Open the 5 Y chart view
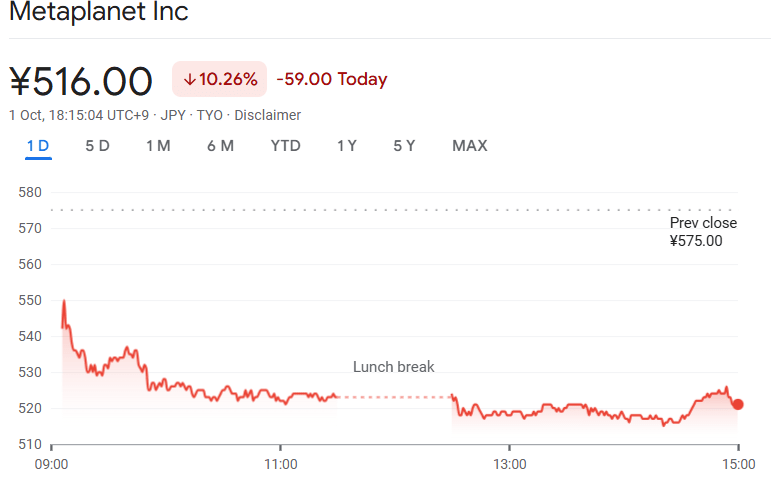Screen dimensions: 771x486 pyautogui.click(x=404, y=146)
